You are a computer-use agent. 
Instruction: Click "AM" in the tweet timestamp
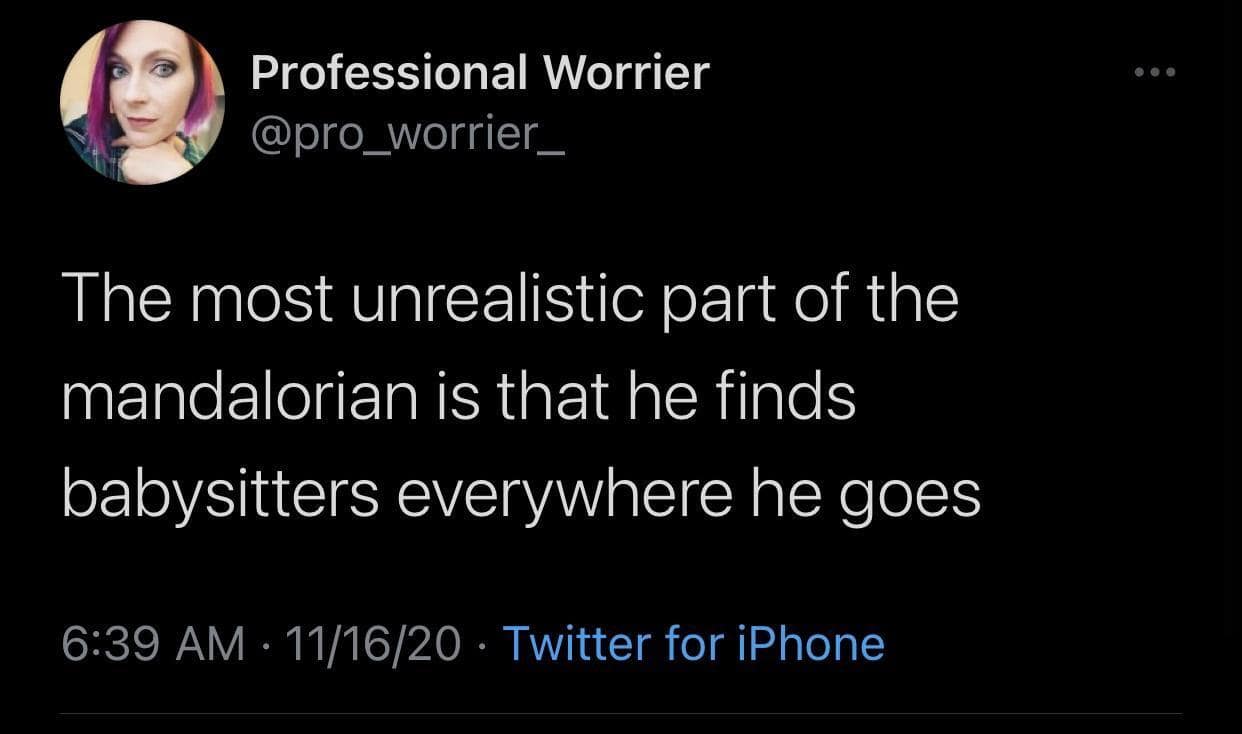click(211, 643)
